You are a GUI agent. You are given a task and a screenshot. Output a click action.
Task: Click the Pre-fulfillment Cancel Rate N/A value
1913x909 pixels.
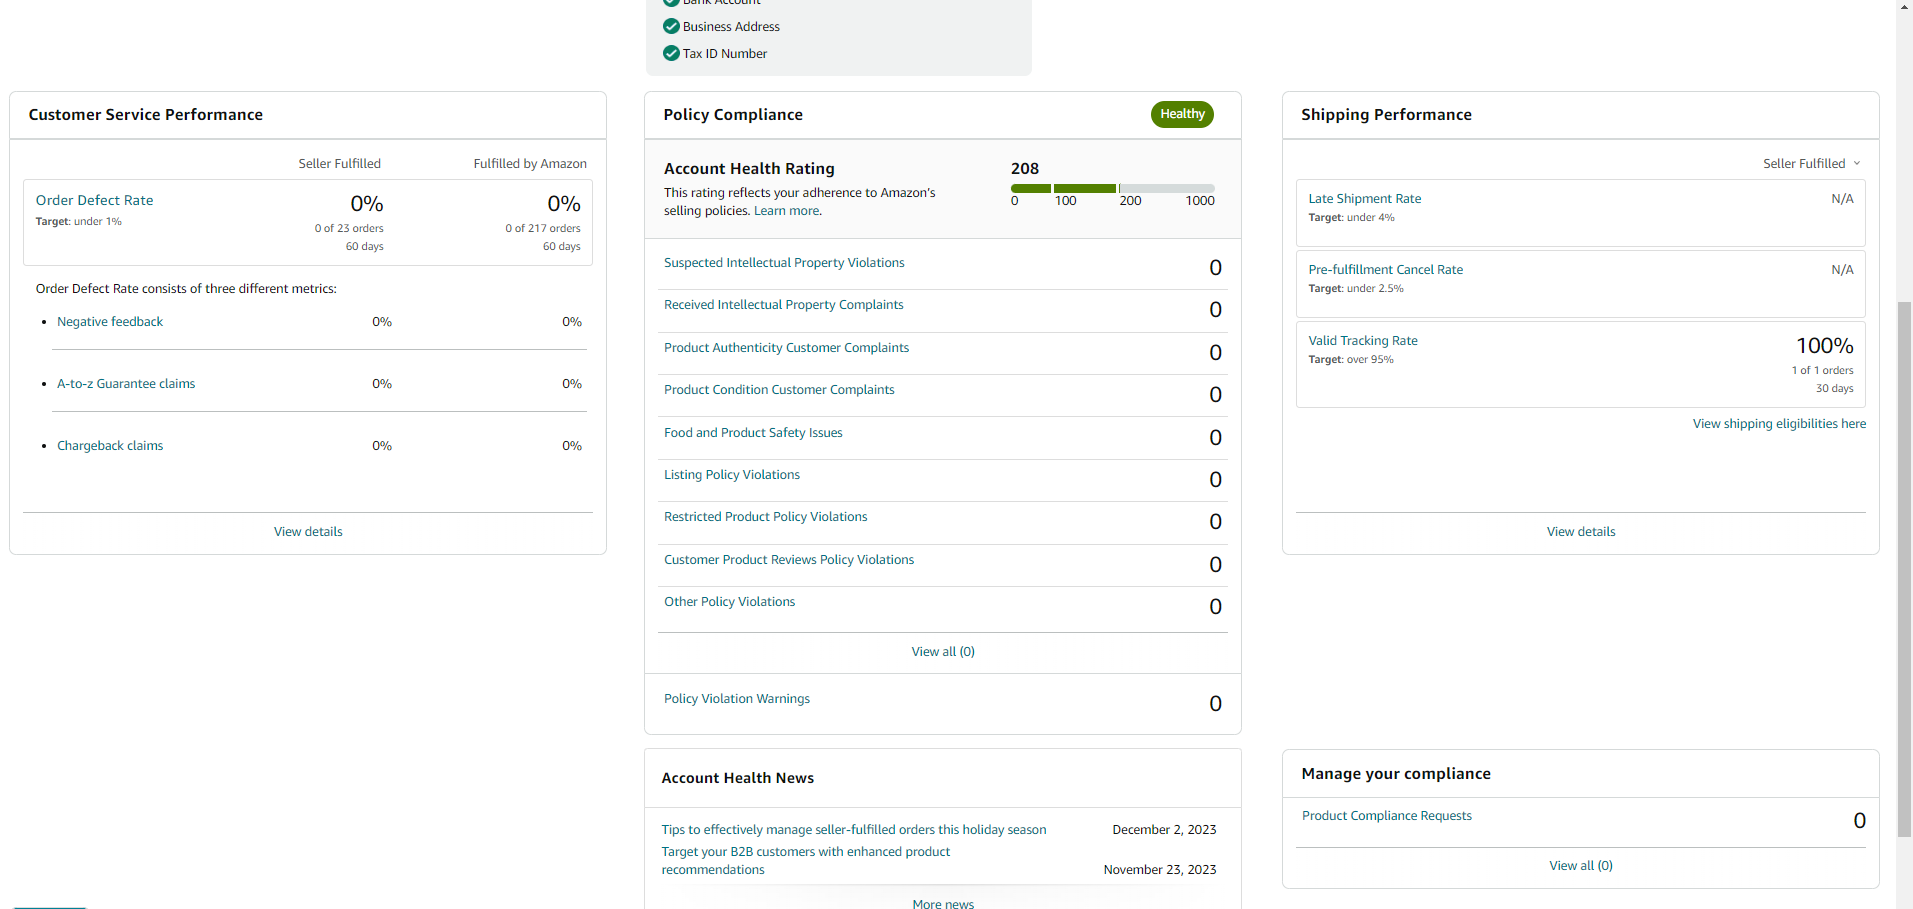(1842, 269)
